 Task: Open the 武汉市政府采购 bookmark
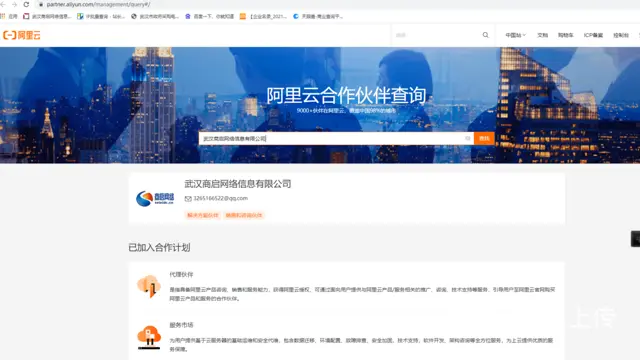155,16
